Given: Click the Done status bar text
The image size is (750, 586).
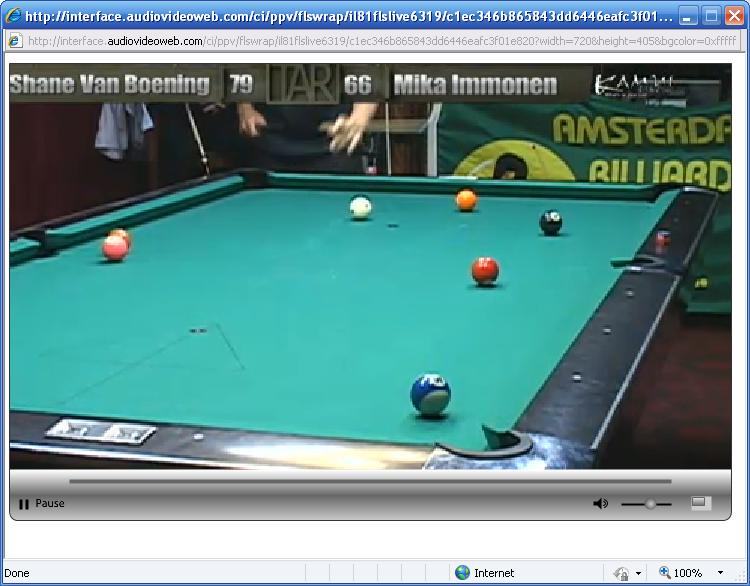Looking at the screenshot, I should 17,573.
